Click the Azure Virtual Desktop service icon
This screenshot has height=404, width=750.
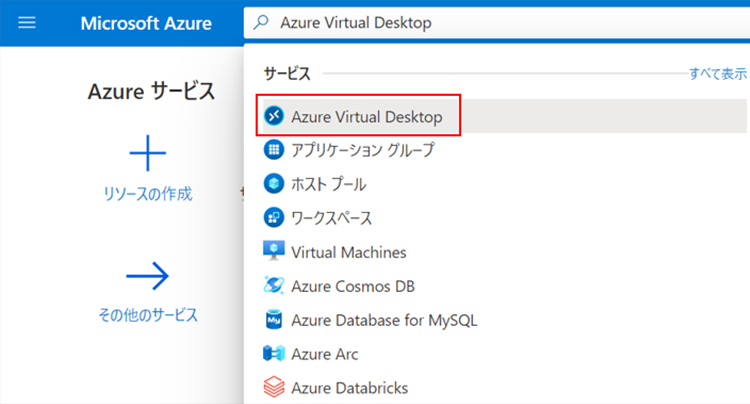(273, 116)
